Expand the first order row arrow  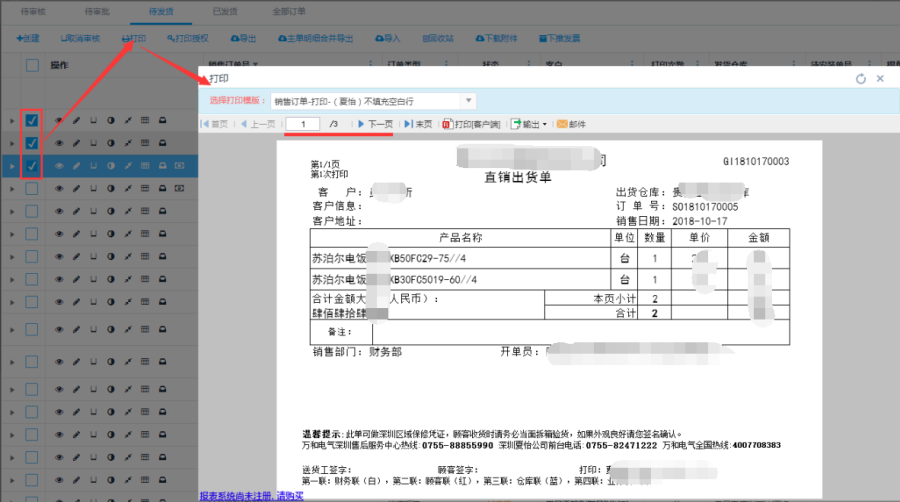tap(12, 121)
